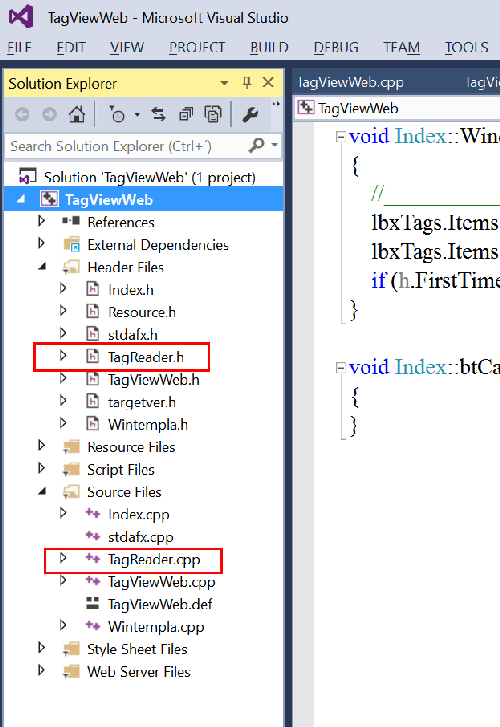Screen dimensions: 500x727
Task: Collapse the Index::btCa function outline
Action: pos(340,368)
